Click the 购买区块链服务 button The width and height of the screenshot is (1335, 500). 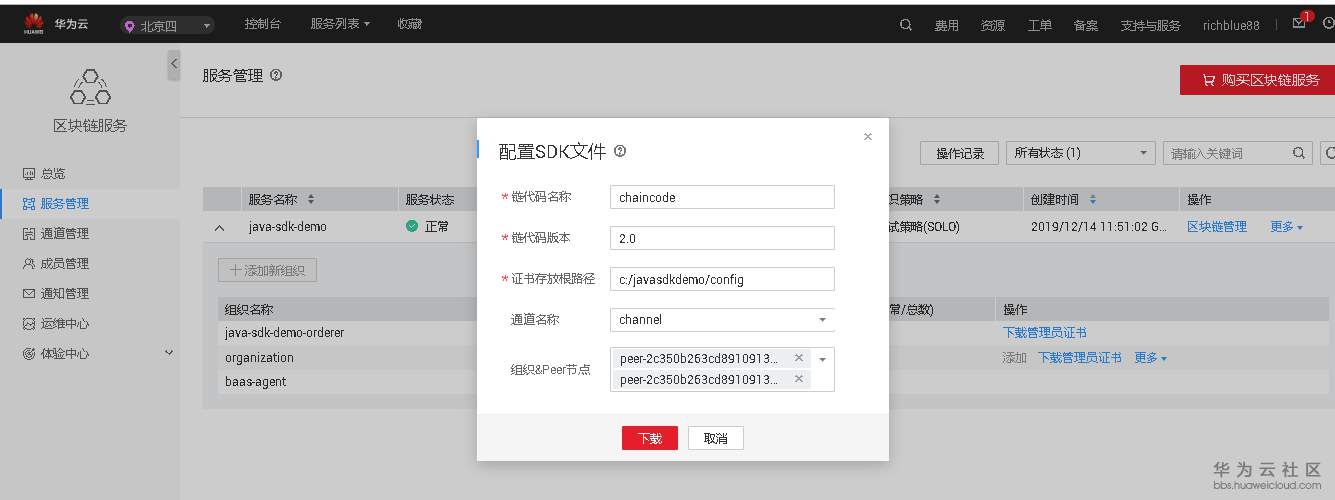click(1257, 80)
